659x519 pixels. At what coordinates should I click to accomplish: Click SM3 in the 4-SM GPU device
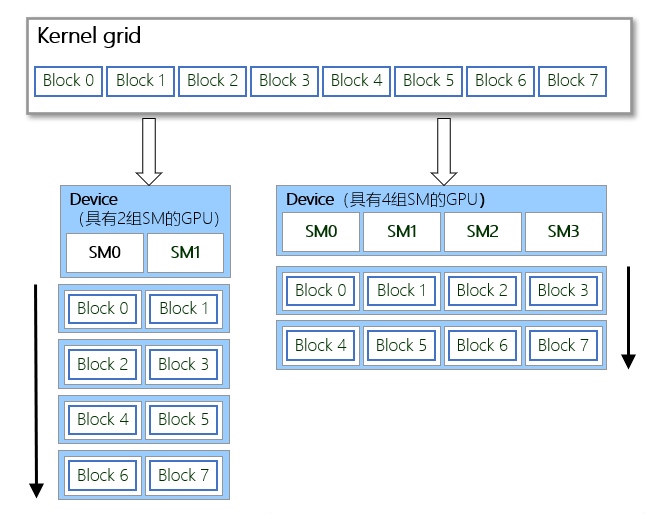(564, 232)
